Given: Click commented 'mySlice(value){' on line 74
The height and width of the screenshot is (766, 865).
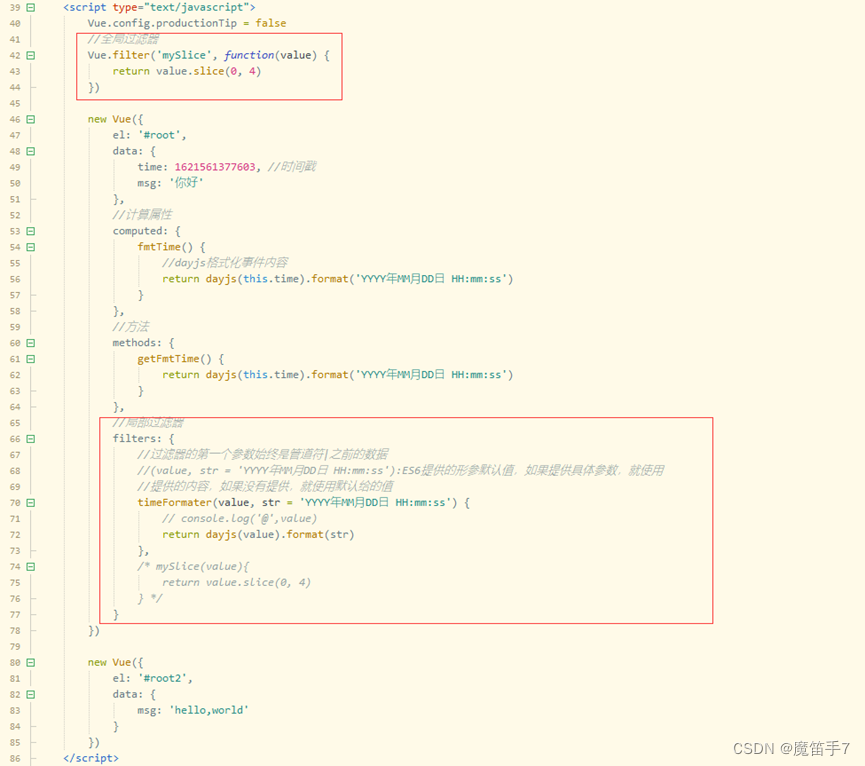Looking at the screenshot, I should pos(202,566).
